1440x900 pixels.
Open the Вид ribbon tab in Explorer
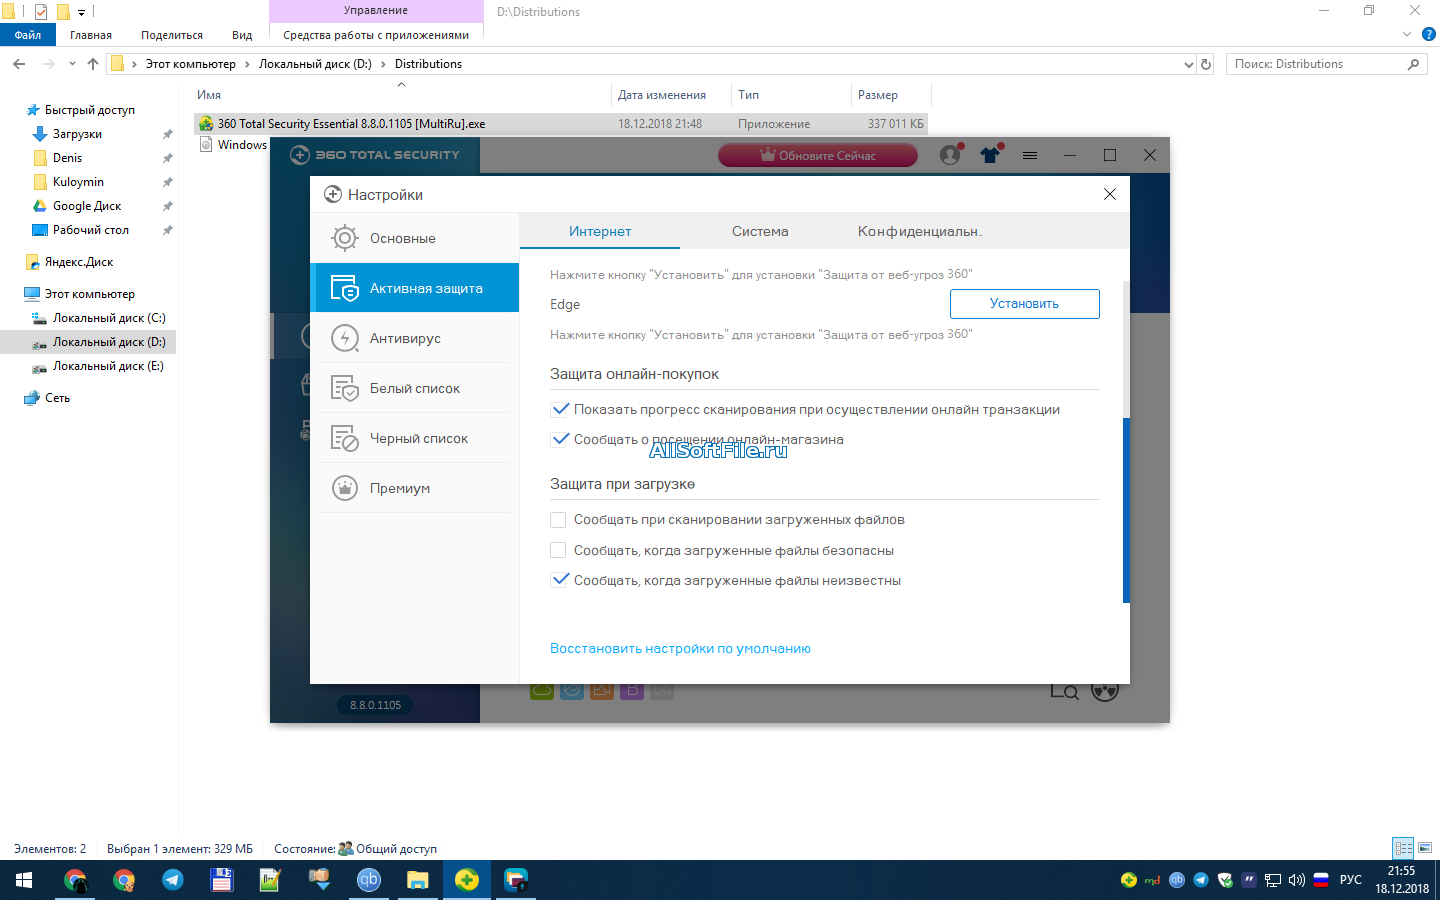242,35
